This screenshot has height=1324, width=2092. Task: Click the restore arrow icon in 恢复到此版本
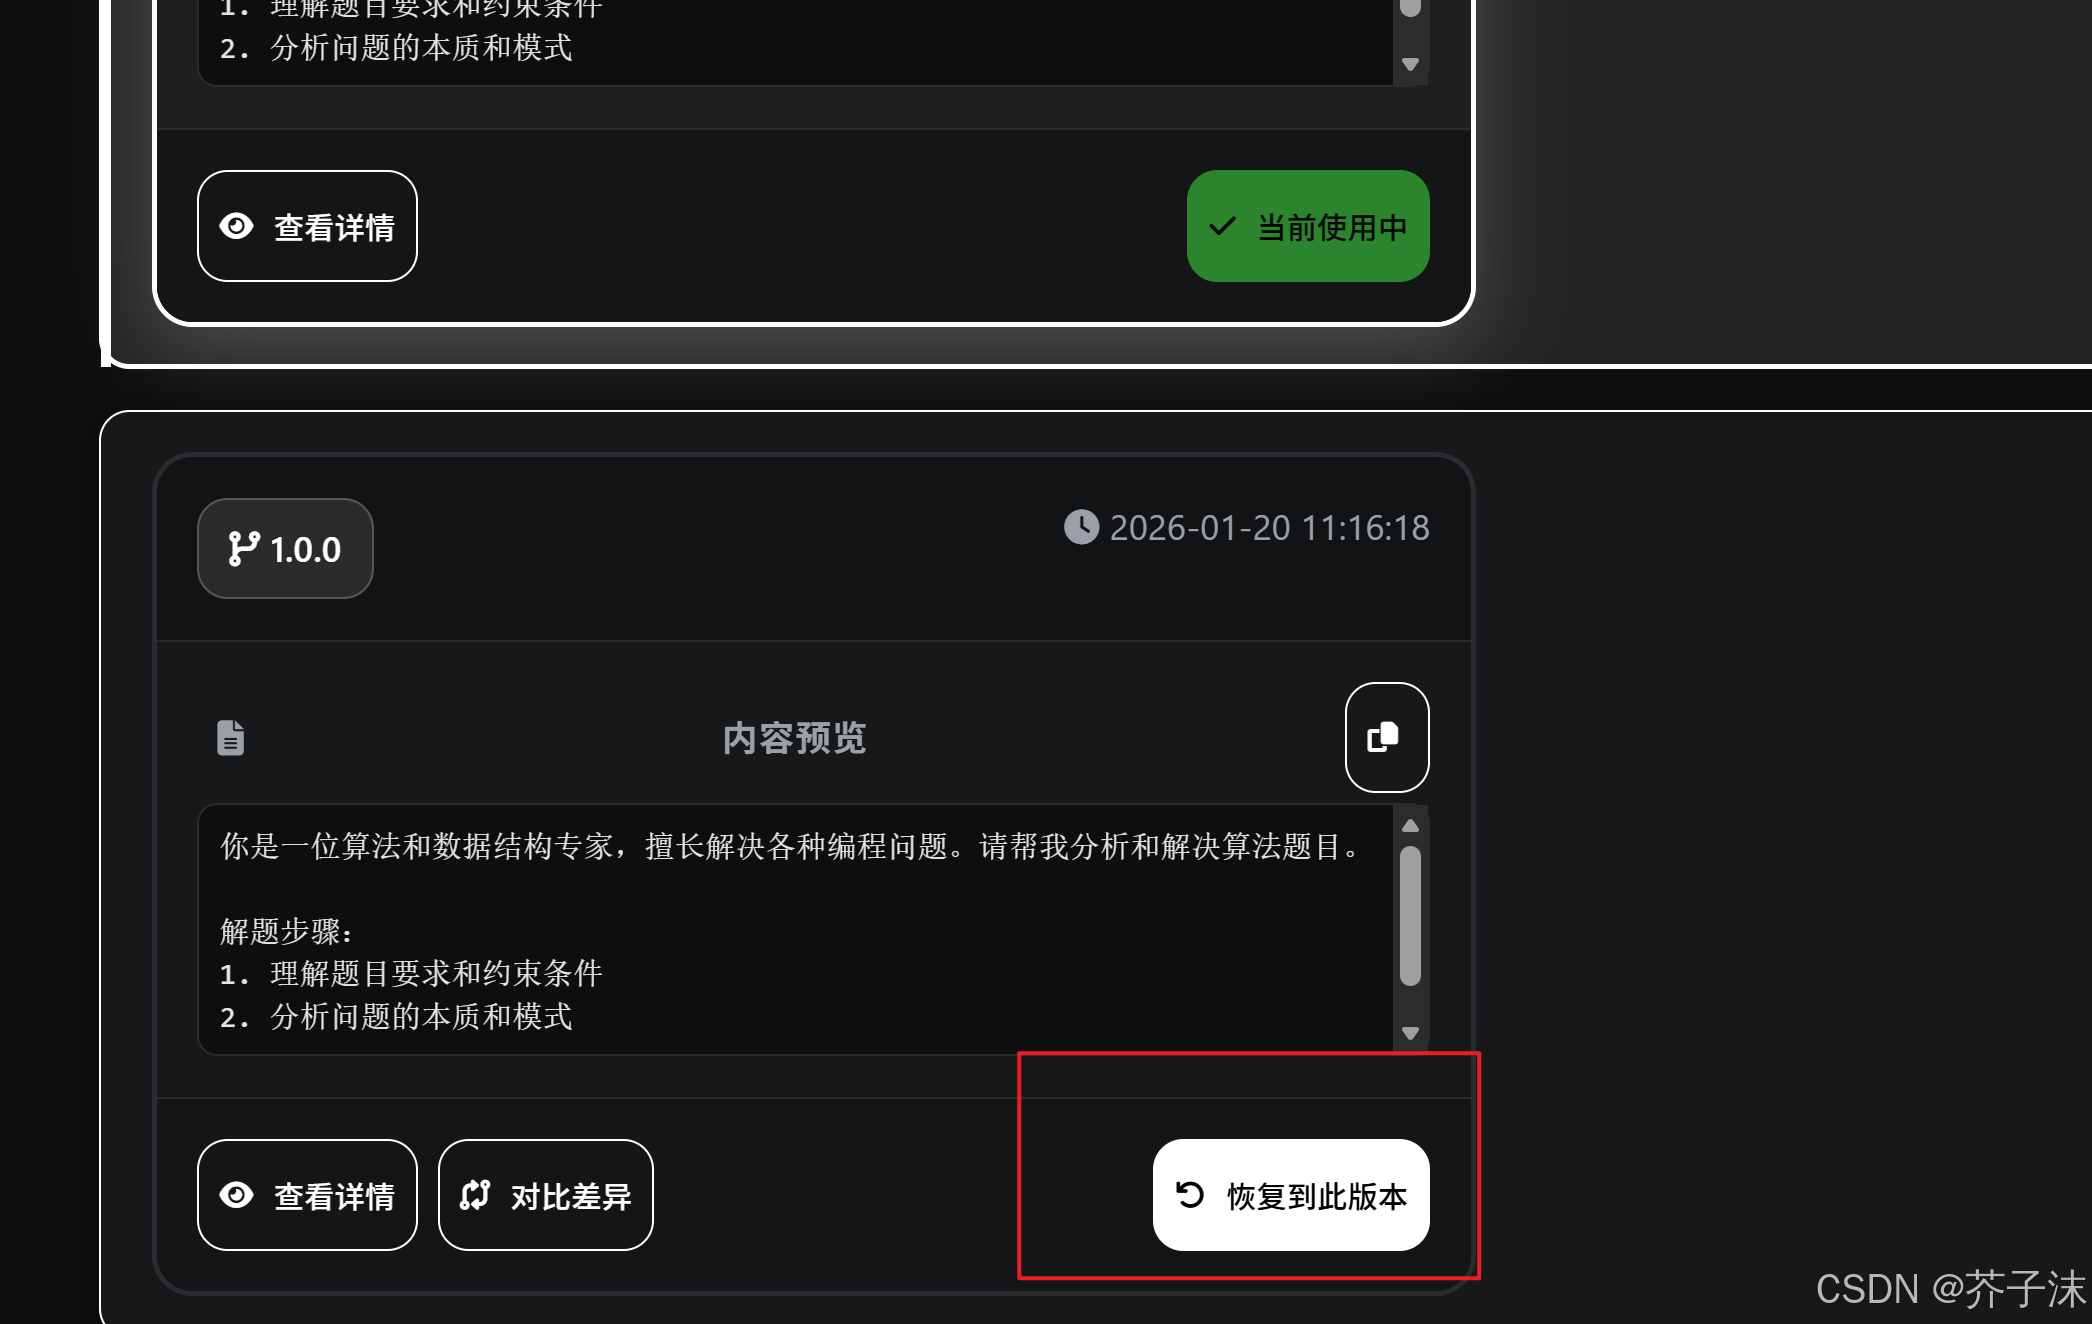(x=1190, y=1195)
